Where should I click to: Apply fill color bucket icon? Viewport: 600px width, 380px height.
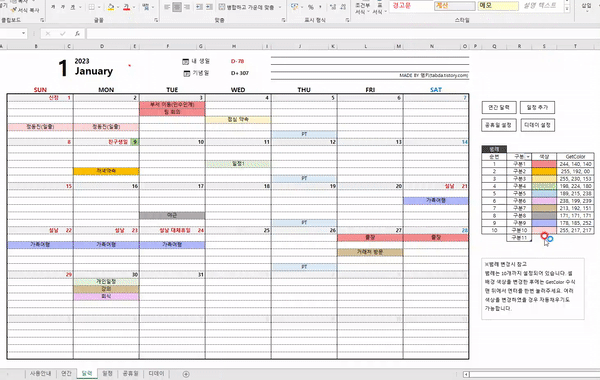[111, 7]
